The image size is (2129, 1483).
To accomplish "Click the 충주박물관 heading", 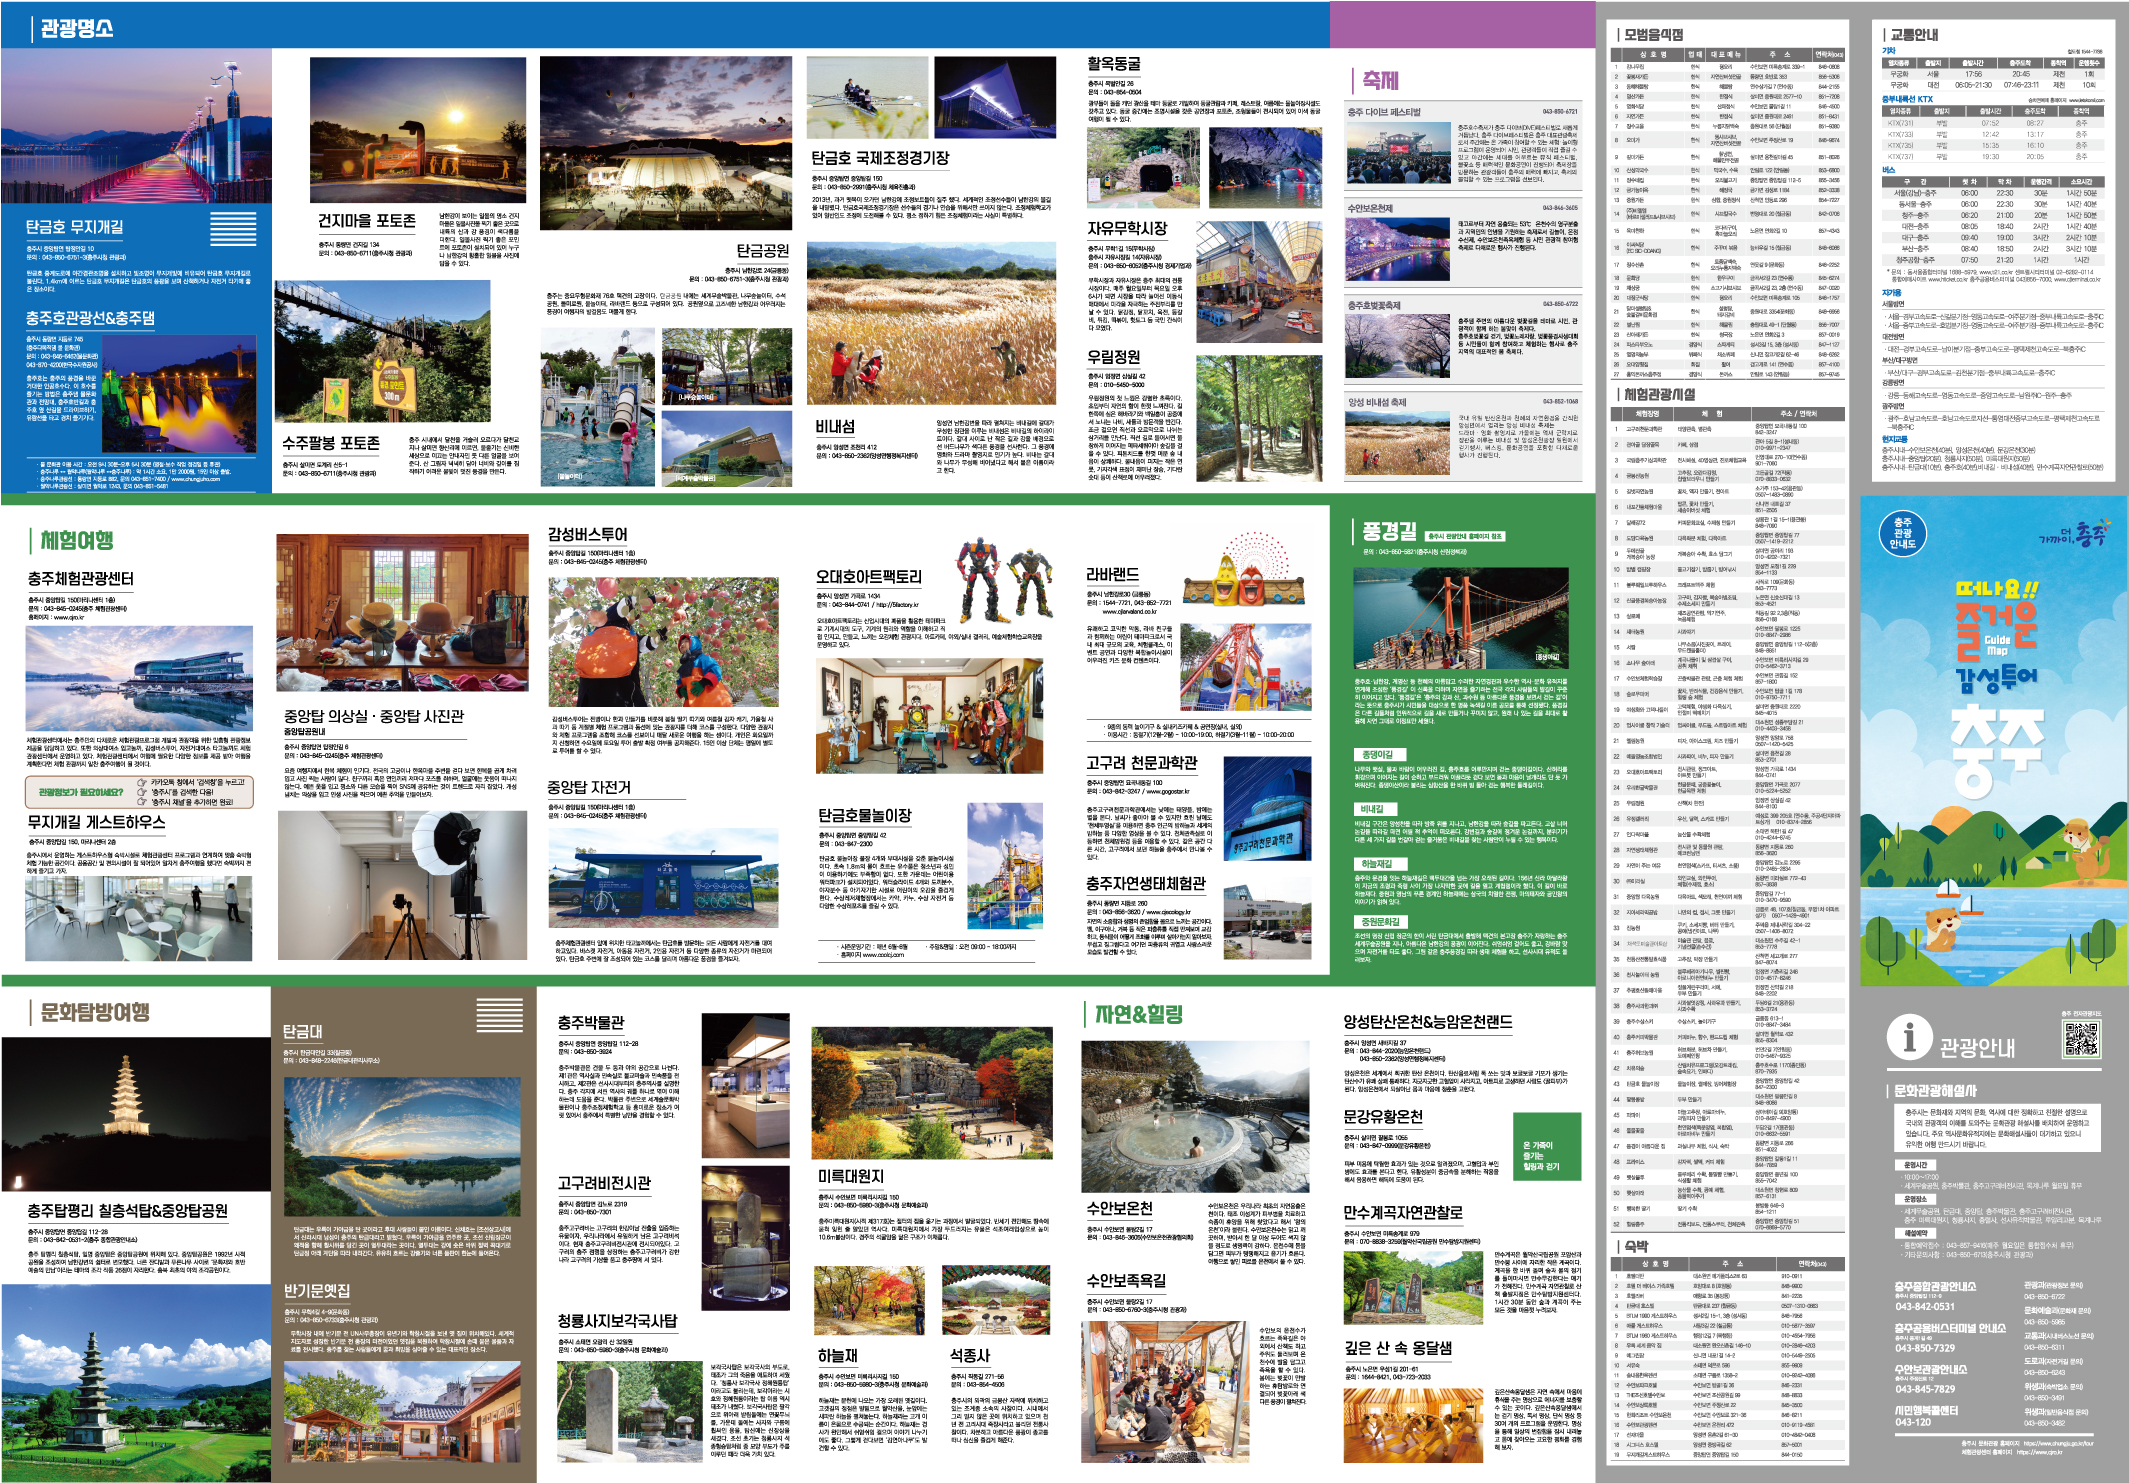I will (x=590, y=1023).
